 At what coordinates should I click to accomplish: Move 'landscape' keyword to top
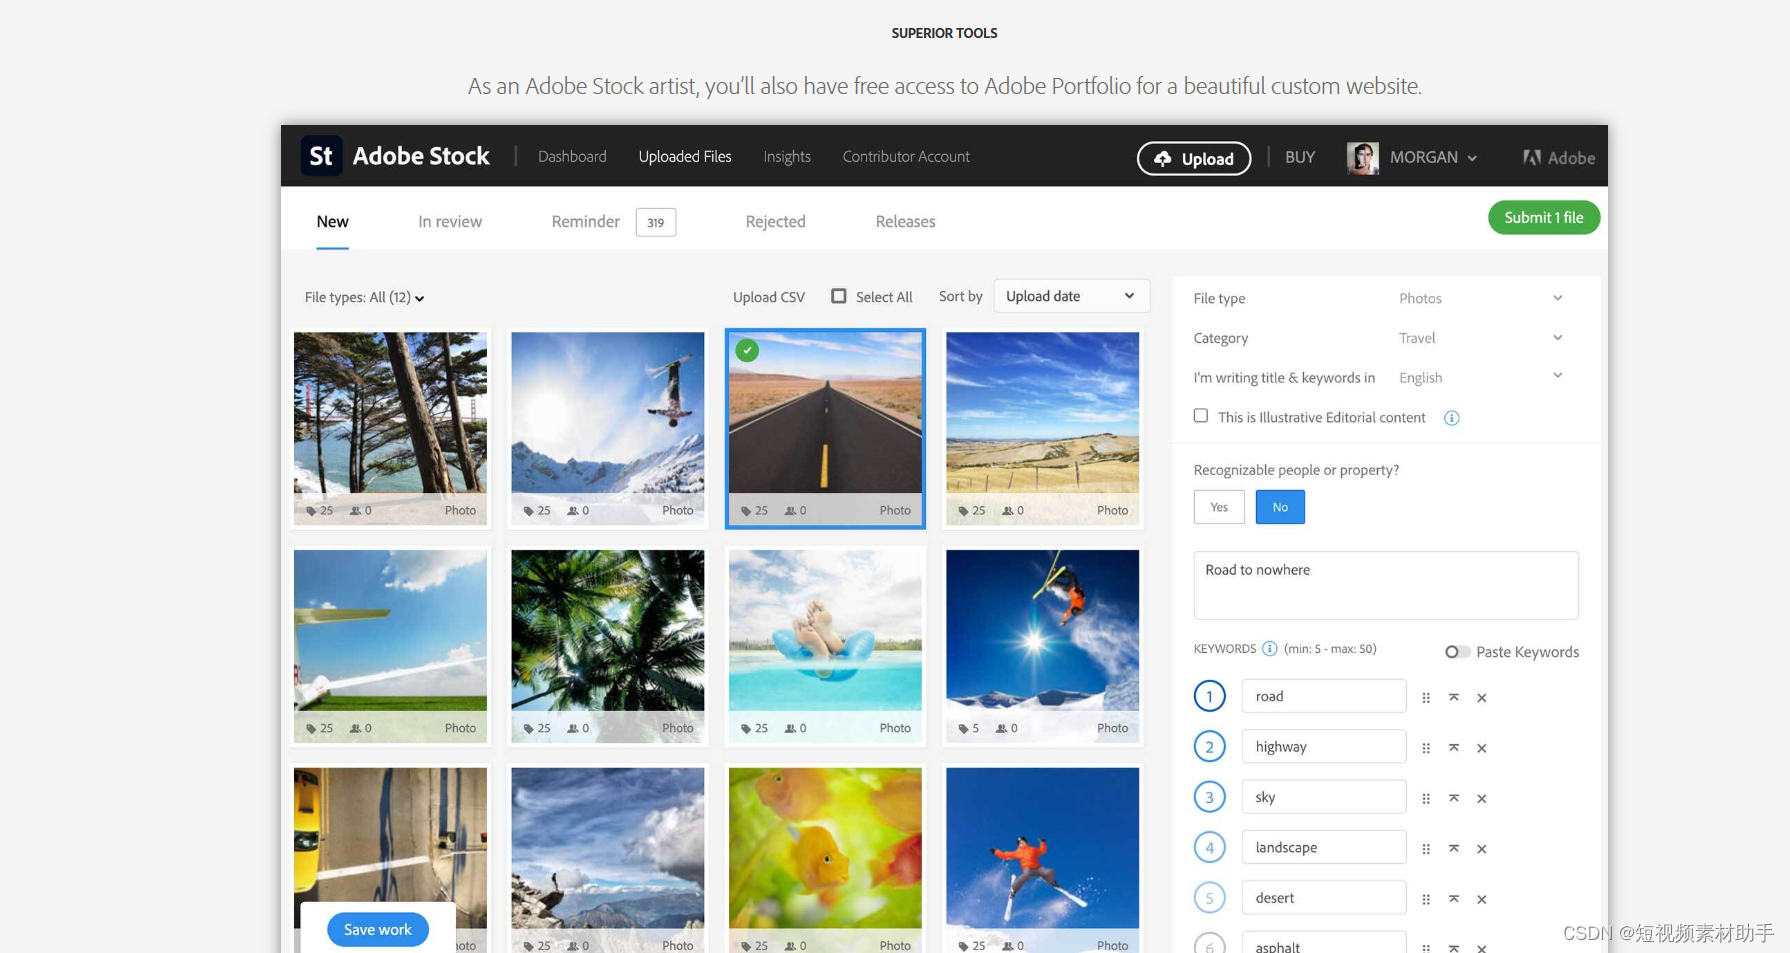1454,848
